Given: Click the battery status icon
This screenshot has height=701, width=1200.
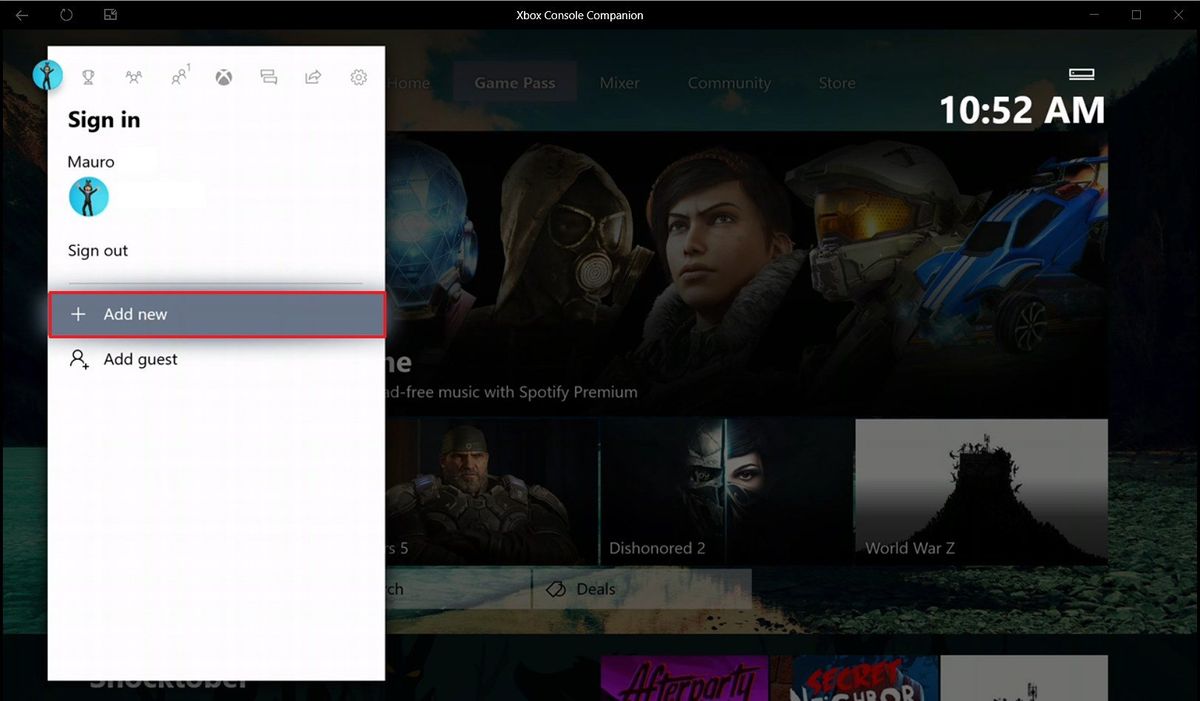Looking at the screenshot, I should (x=1082, y=73).
